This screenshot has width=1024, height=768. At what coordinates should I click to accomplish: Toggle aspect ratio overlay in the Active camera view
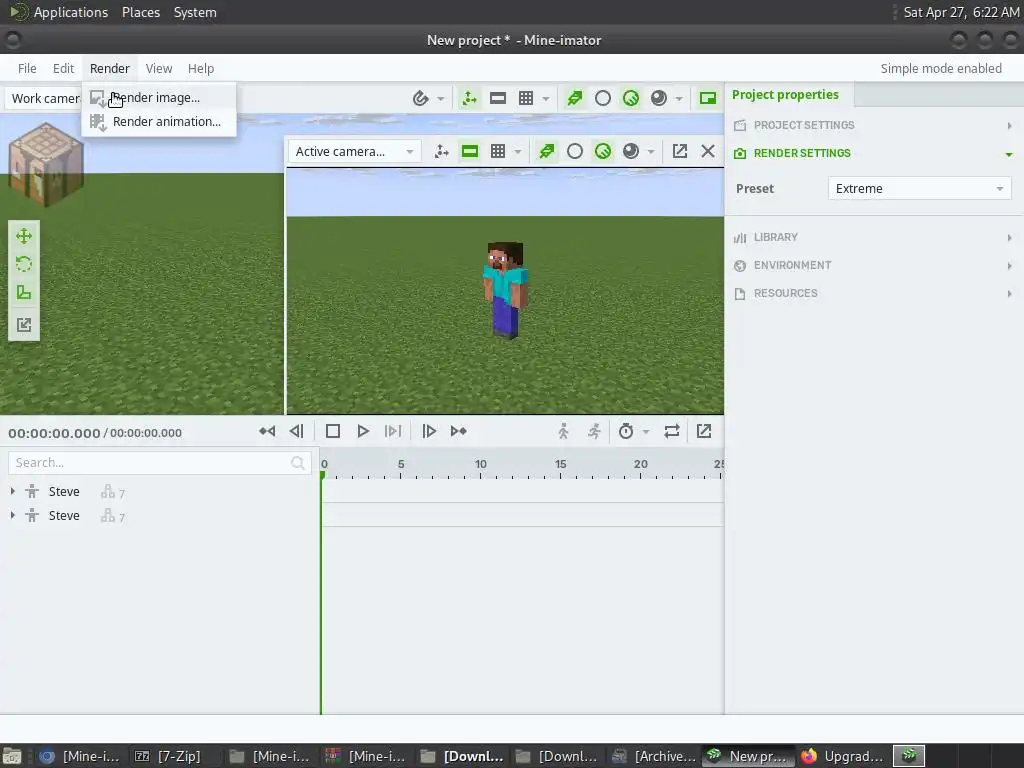[x=470, y=152]
